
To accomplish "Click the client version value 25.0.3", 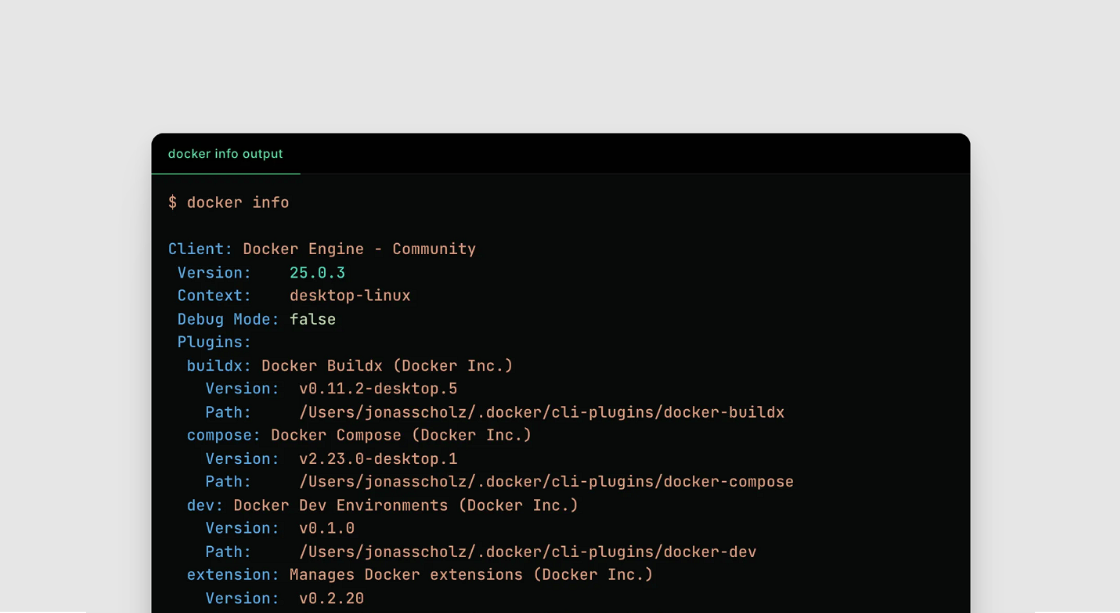I will point(317,272).
